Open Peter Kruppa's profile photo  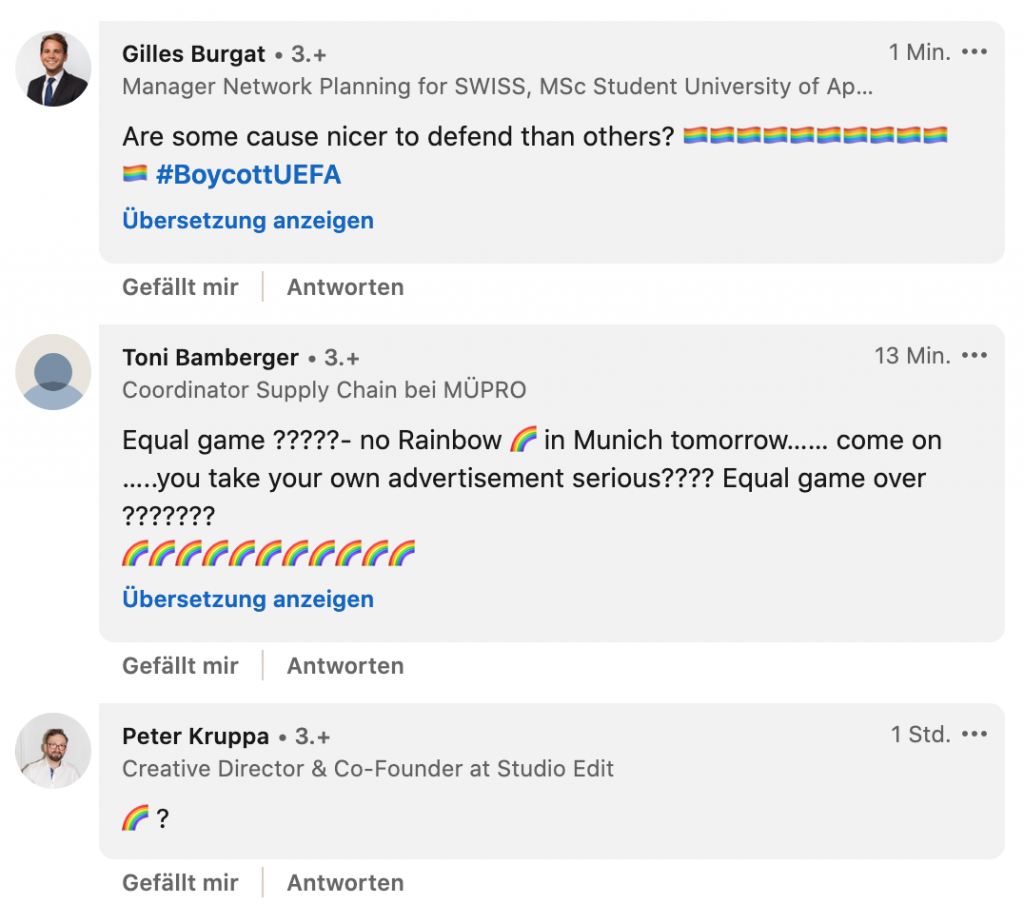(x=53, y=751)
